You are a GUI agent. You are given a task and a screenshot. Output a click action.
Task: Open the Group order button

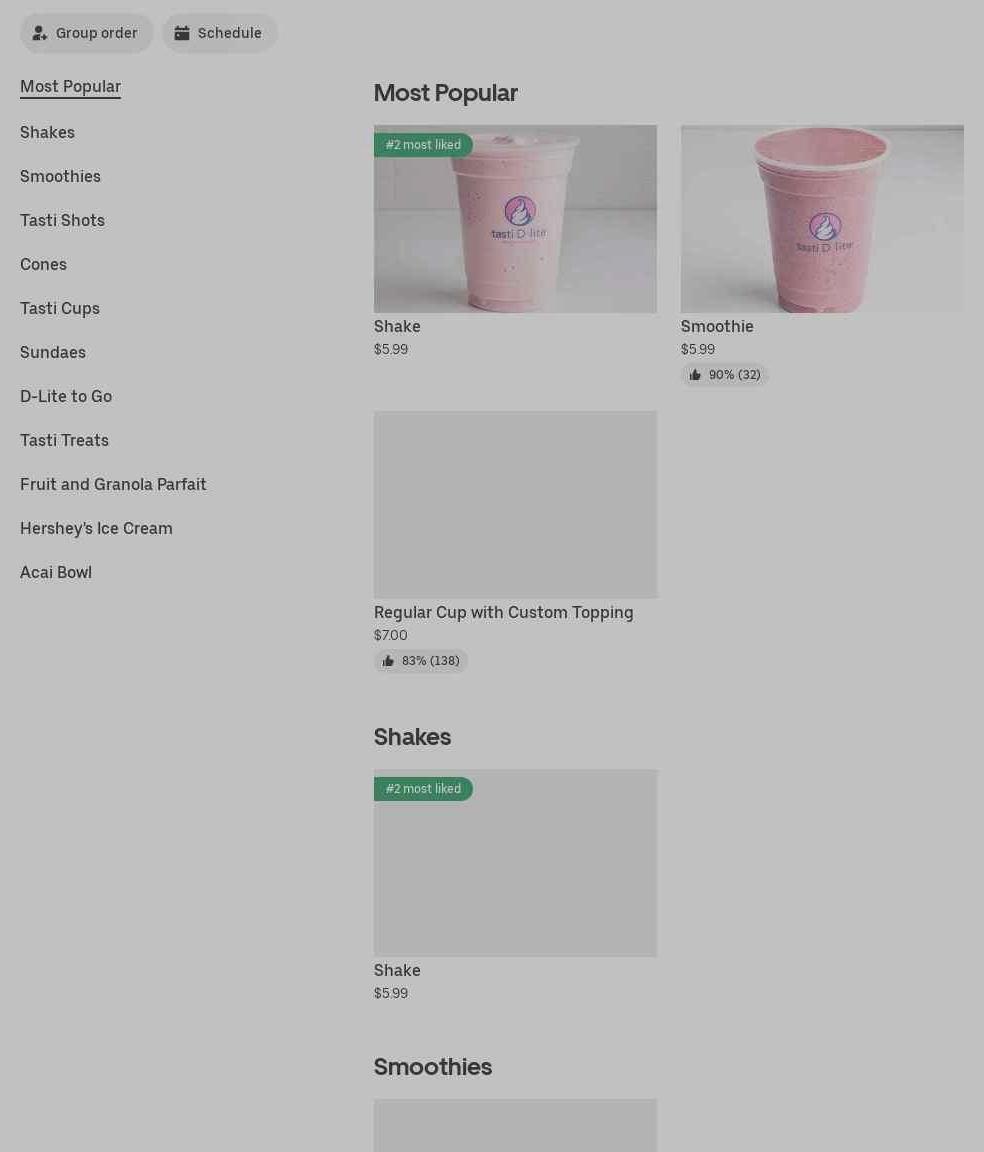click(86, 33)
